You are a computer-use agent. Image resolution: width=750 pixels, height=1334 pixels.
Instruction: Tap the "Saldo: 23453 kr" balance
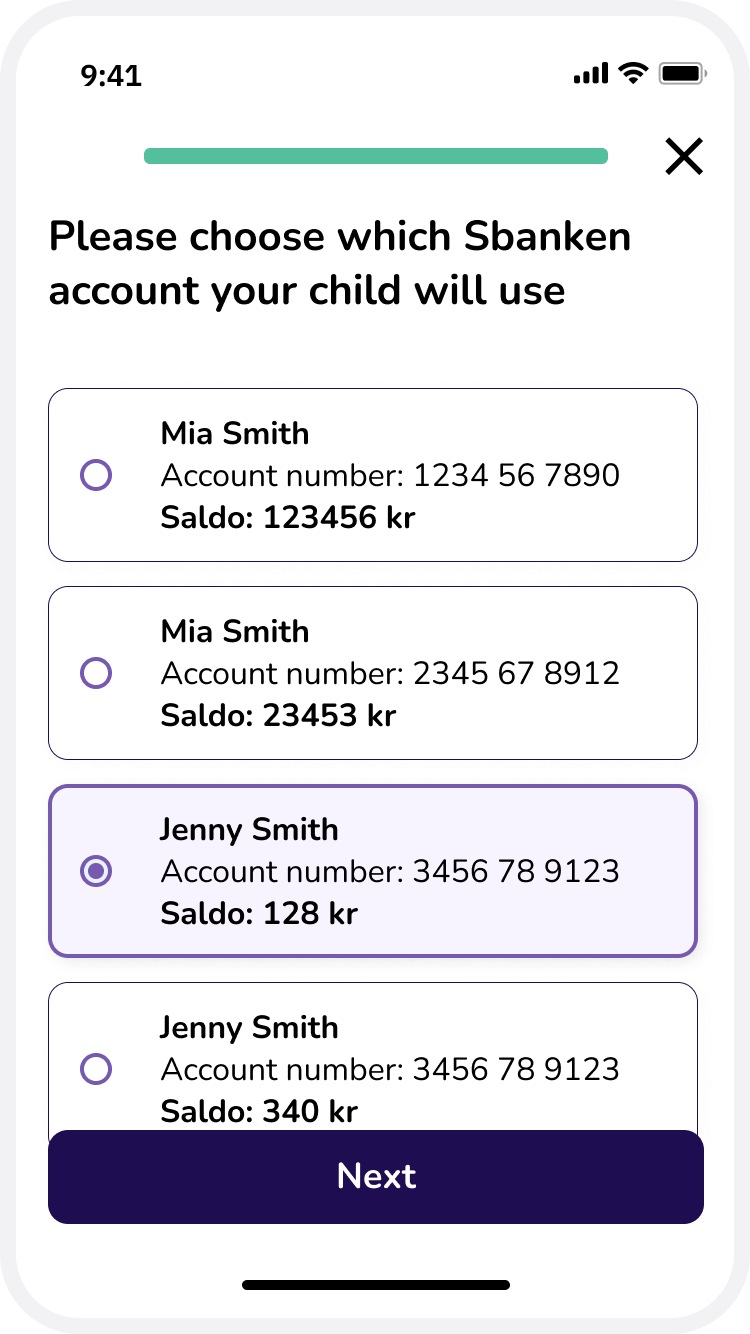coord(278,716)
